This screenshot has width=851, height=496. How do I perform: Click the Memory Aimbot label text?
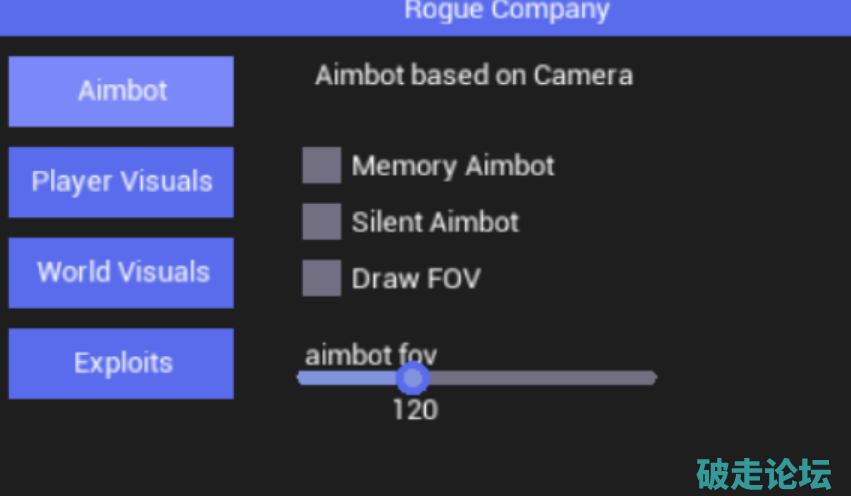[453, 166]
